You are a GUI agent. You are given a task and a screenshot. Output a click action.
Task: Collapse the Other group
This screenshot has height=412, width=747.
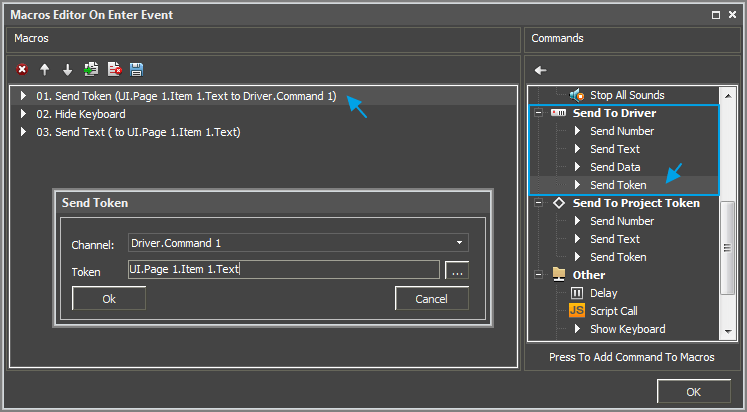(x=538, y=275)
